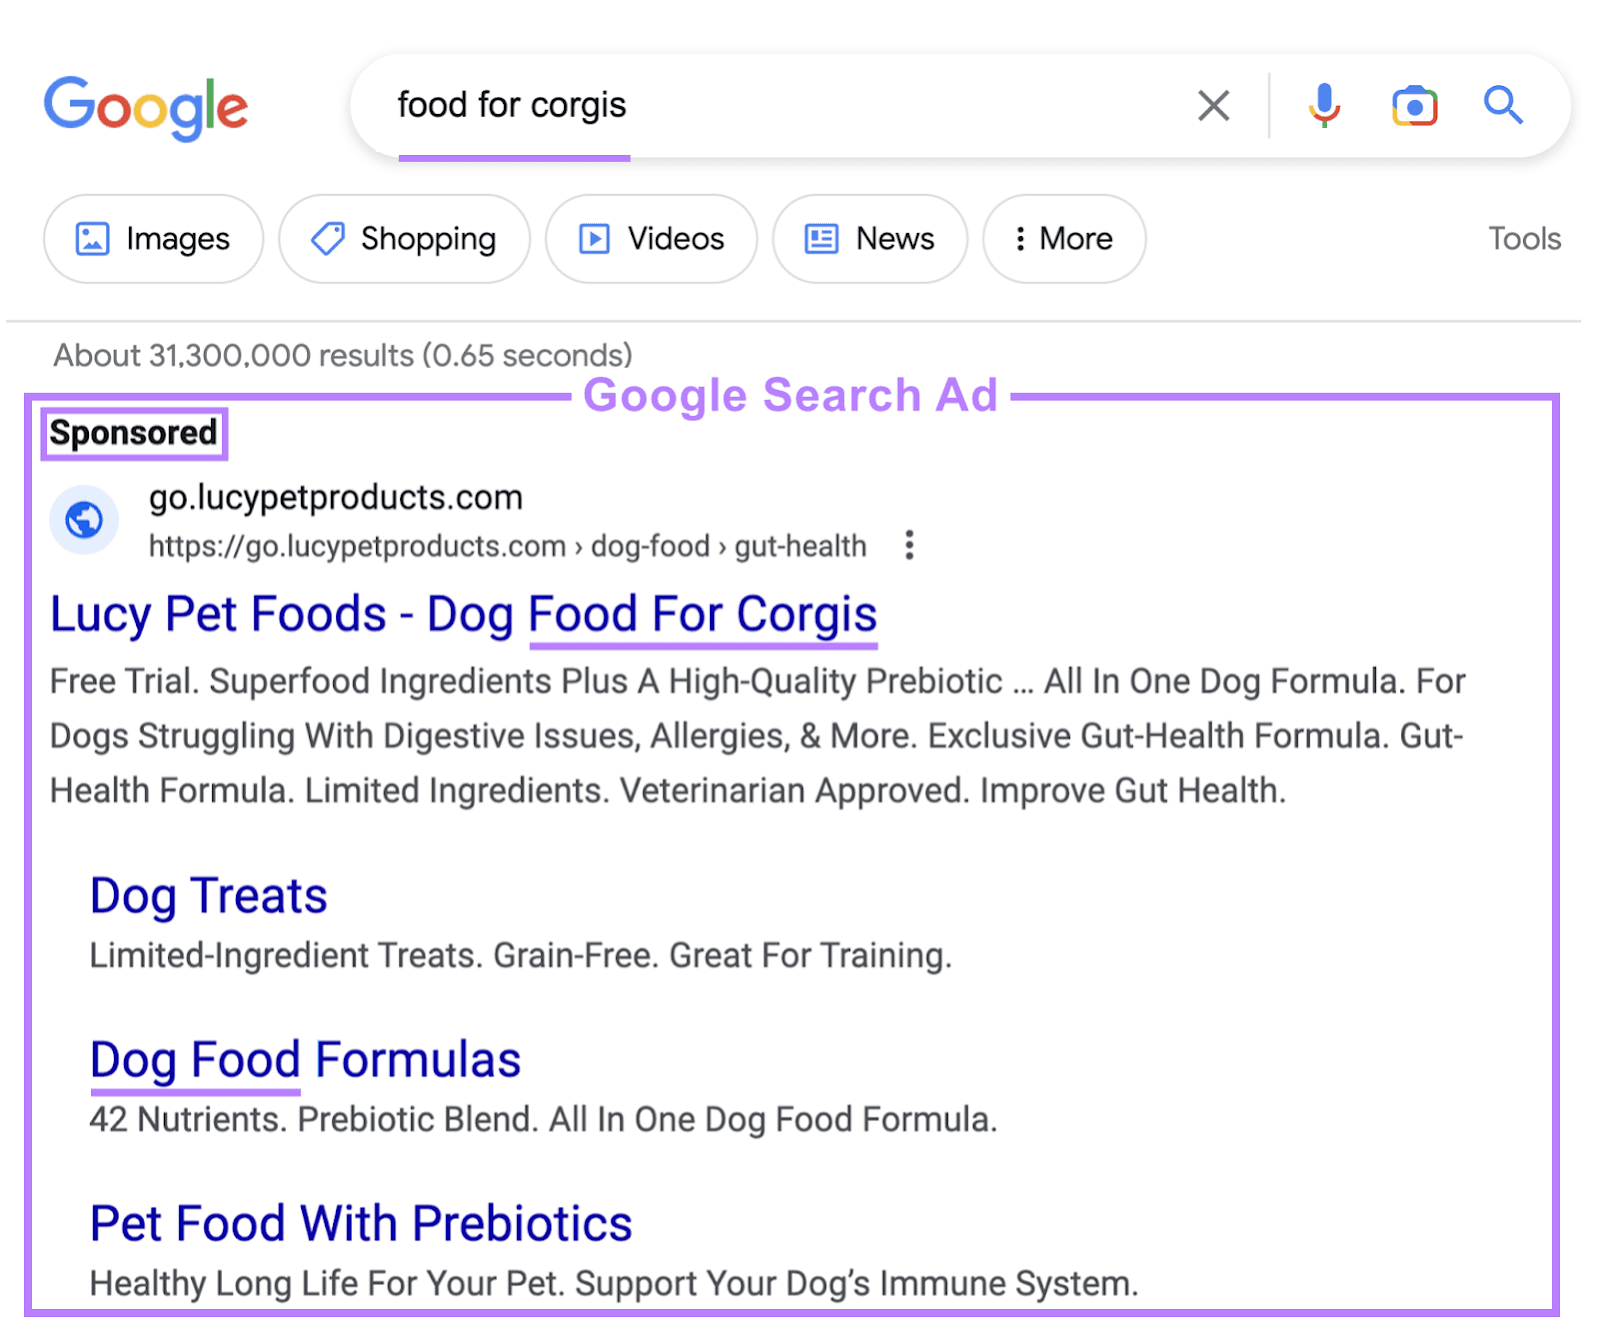The width and height of the screenshot is (1600, 1325).
Task: Switch to the News tab
Action: [870, 239]
